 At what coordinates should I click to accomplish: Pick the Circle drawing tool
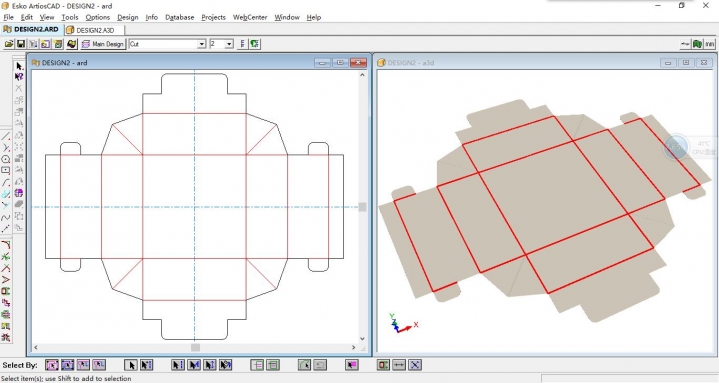pos(6,159)
